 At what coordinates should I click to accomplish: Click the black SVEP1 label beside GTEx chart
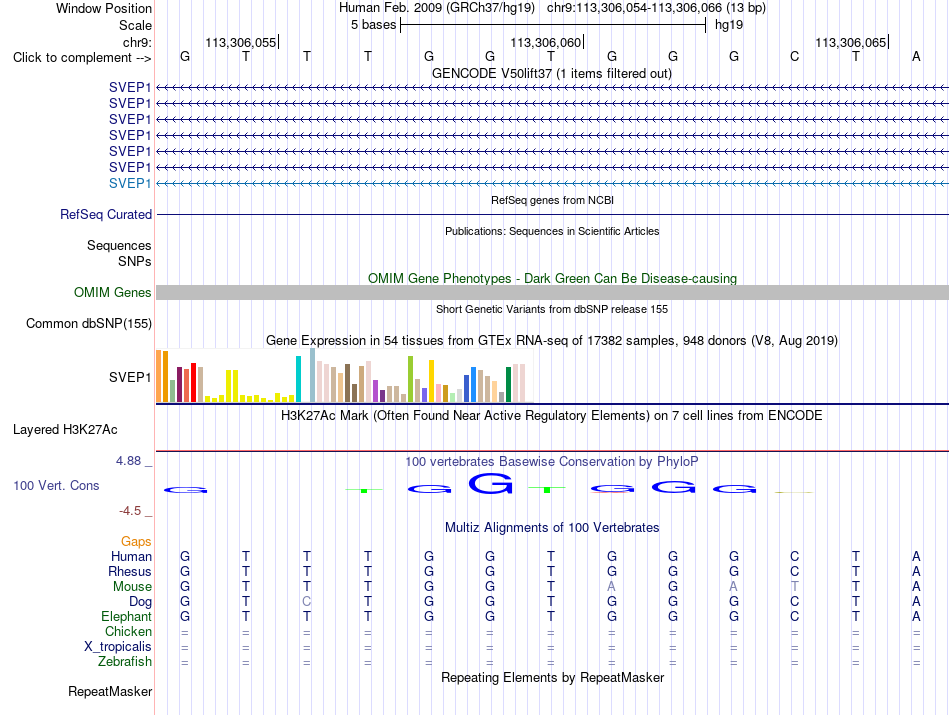(130, 377)
